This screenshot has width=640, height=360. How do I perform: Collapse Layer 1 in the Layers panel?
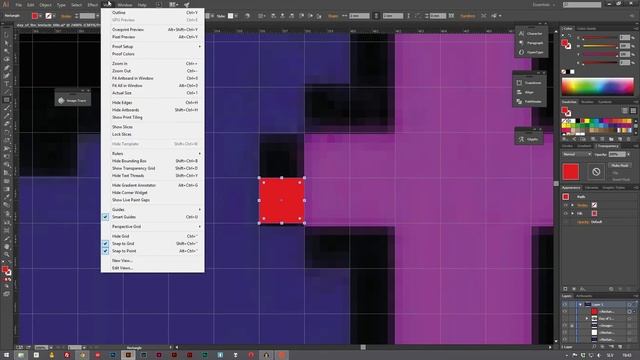tap(580, 304)
